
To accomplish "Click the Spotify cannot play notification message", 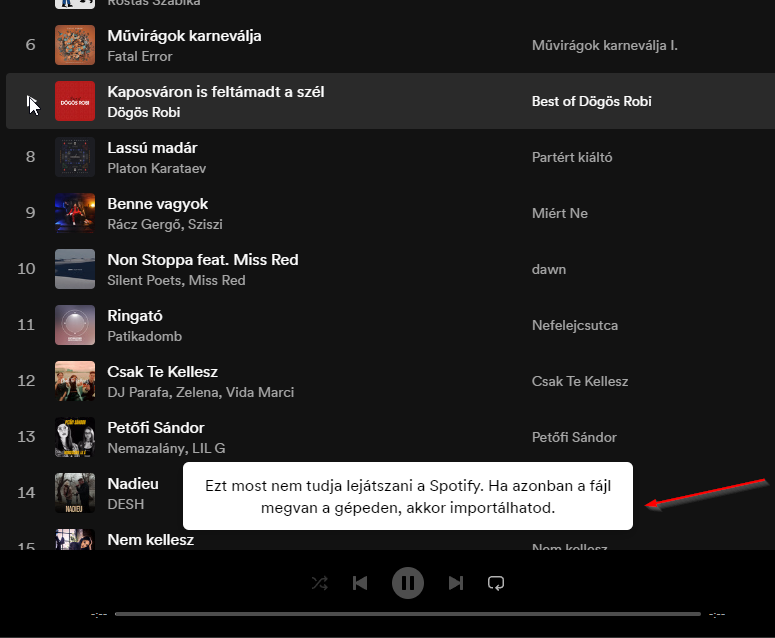I will tap(408, 496).
